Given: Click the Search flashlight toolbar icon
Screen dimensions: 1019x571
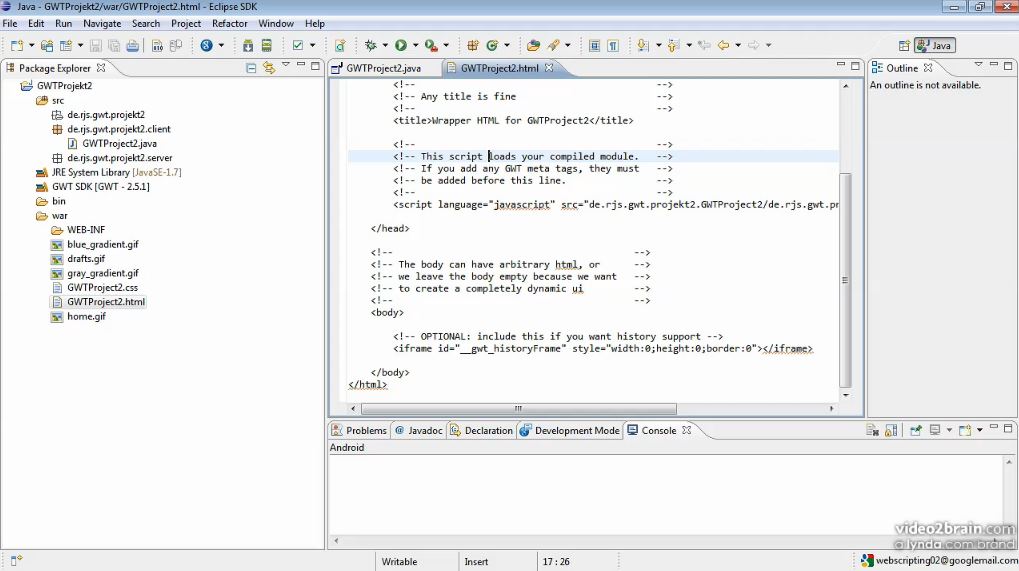Looking at the screenshot, I should click(x=554, y=45).
